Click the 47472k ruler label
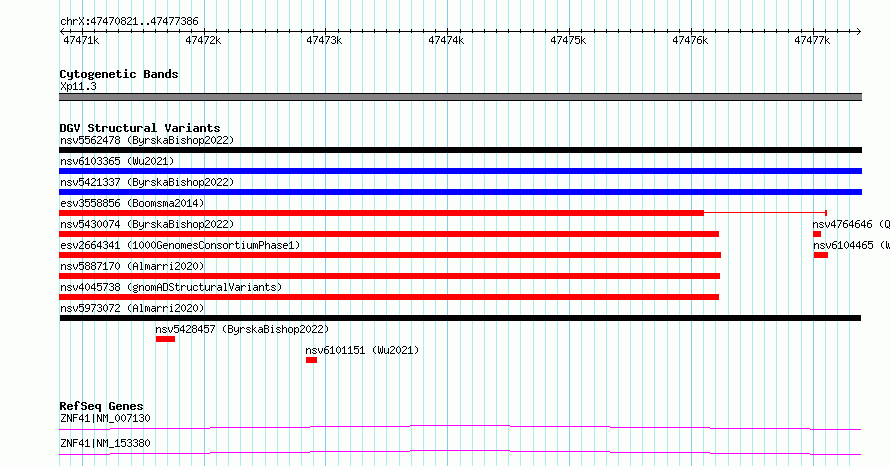Screen dimensions: 890x466 tap(203, 40)
